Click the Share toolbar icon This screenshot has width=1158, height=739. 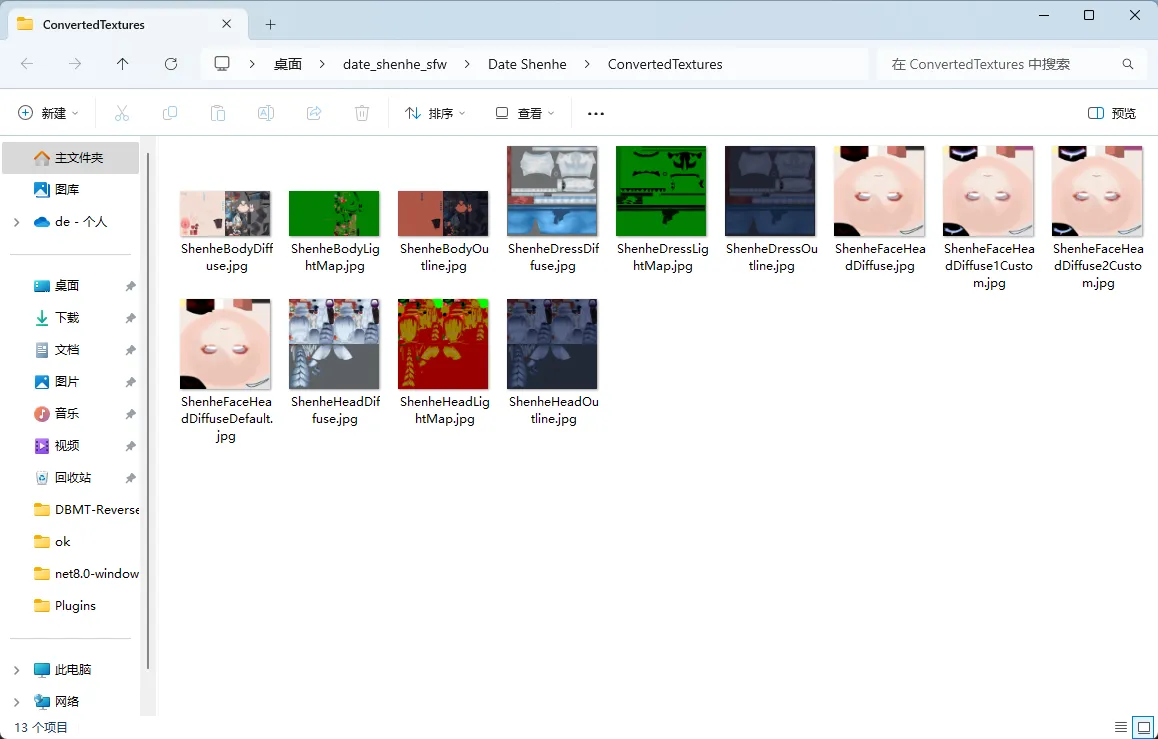click(314, 113)
